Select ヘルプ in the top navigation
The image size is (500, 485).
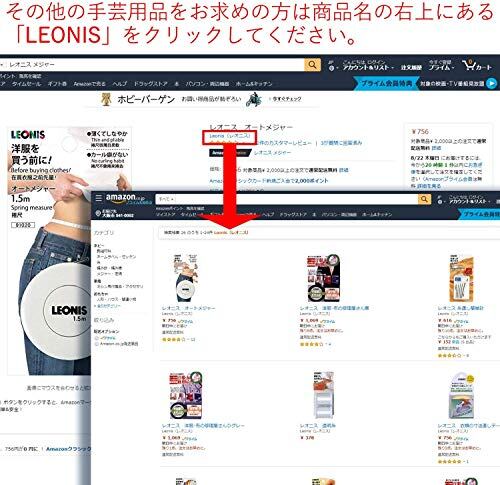(120, 84)
